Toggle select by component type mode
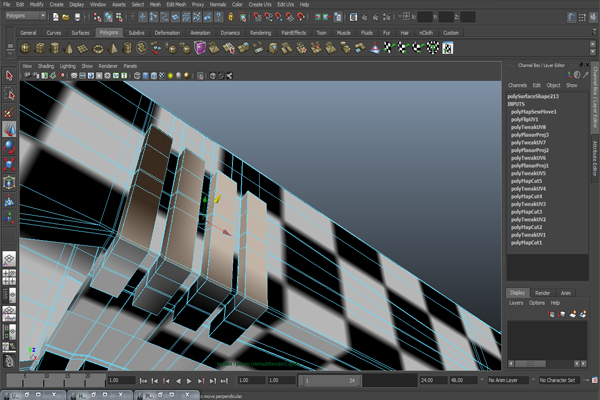The image size is (600, 400). [119, 17]
